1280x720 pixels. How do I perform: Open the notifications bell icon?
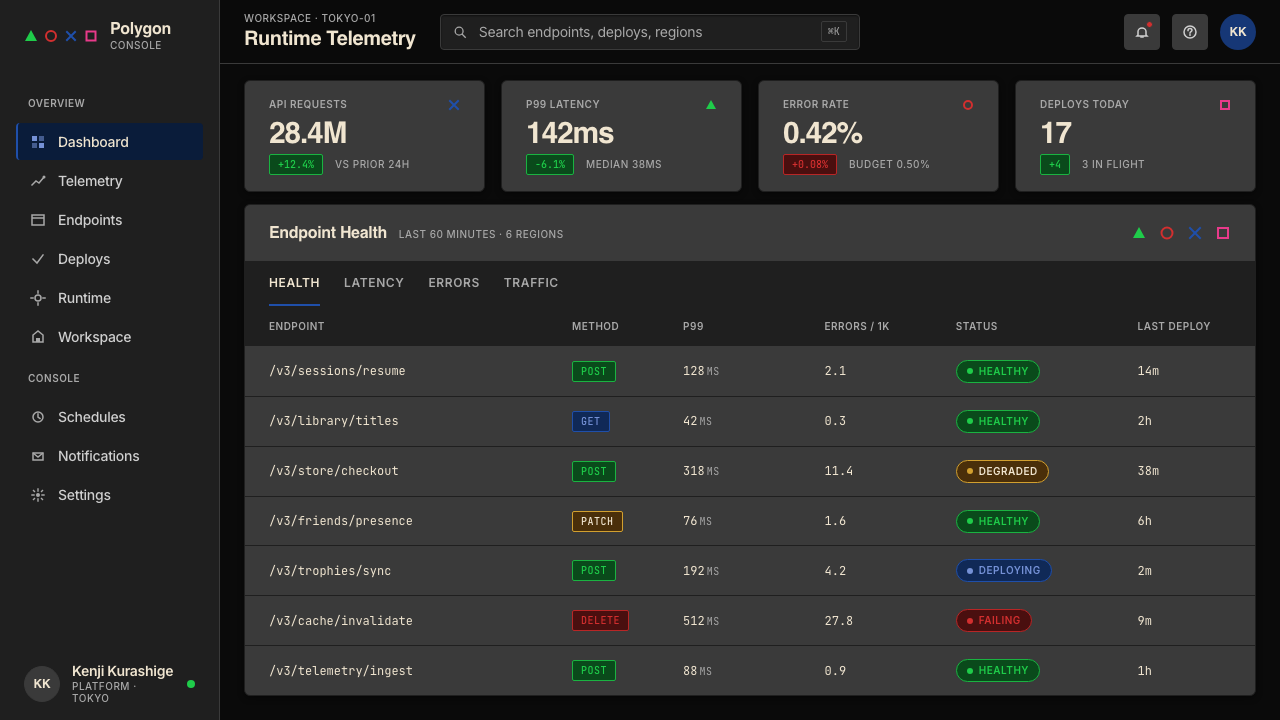point(1142,32)
